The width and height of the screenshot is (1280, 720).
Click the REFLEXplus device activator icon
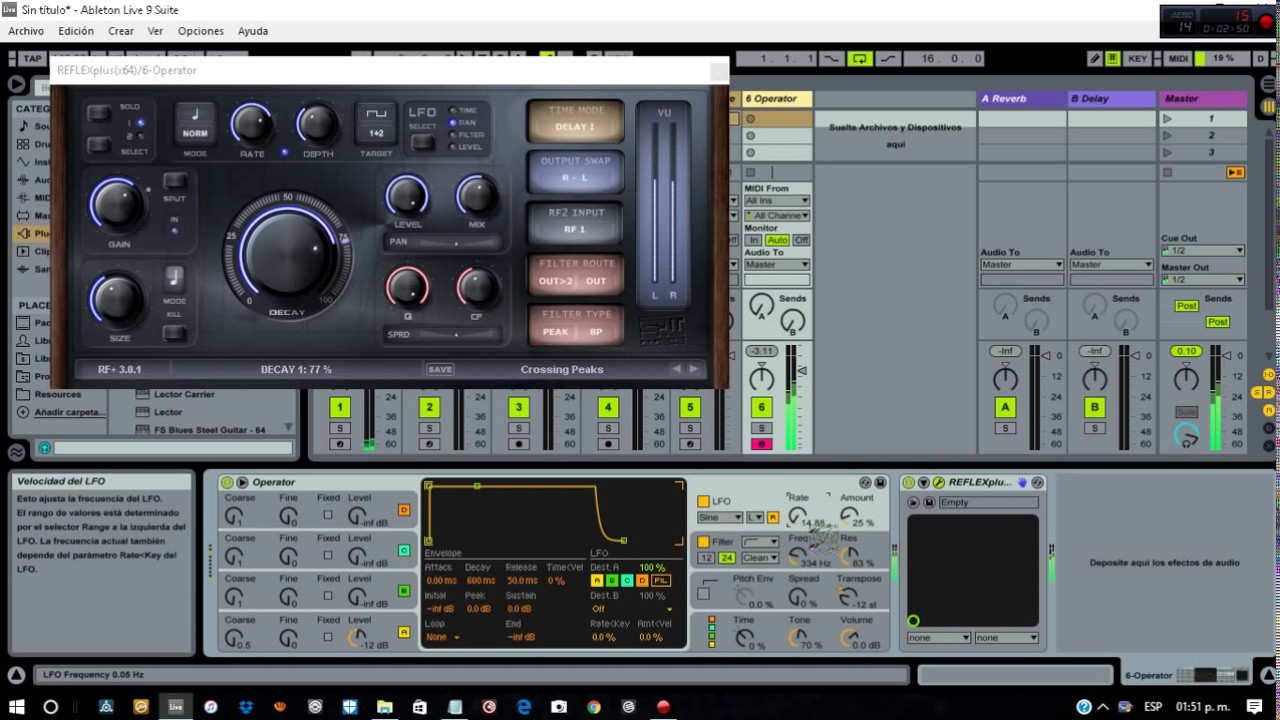910,482
